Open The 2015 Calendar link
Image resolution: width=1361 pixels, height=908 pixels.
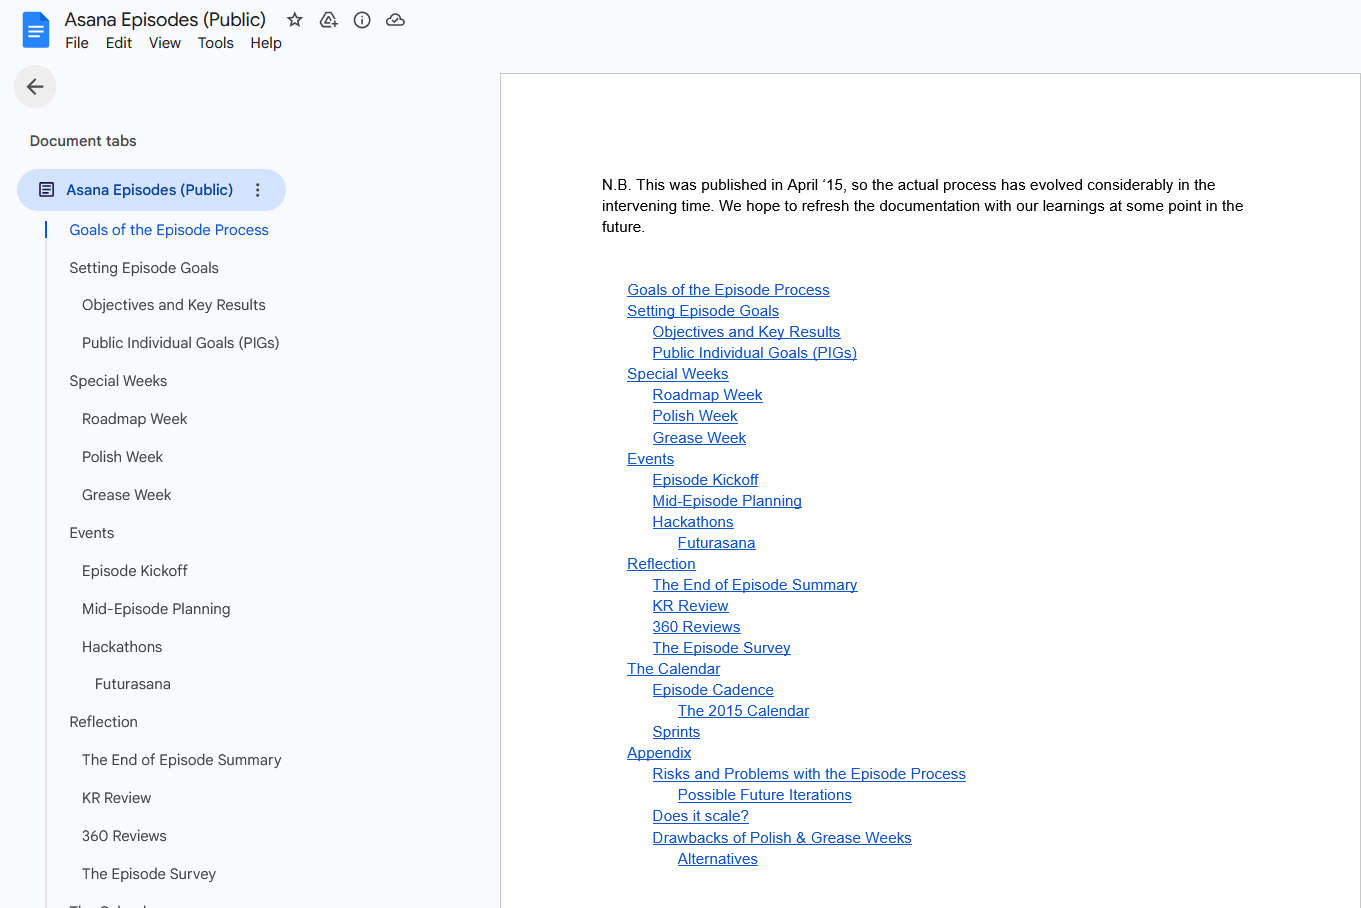coord(743,711)
